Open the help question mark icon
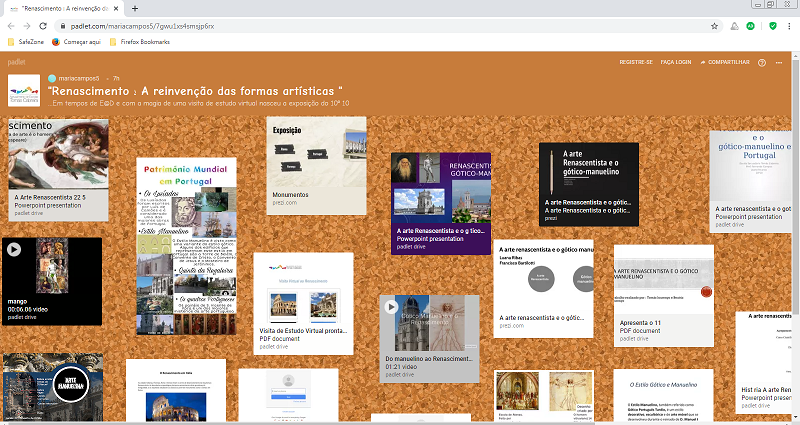Image resolution: width=800 pixels, height=425 pixels. pos(762,63)
